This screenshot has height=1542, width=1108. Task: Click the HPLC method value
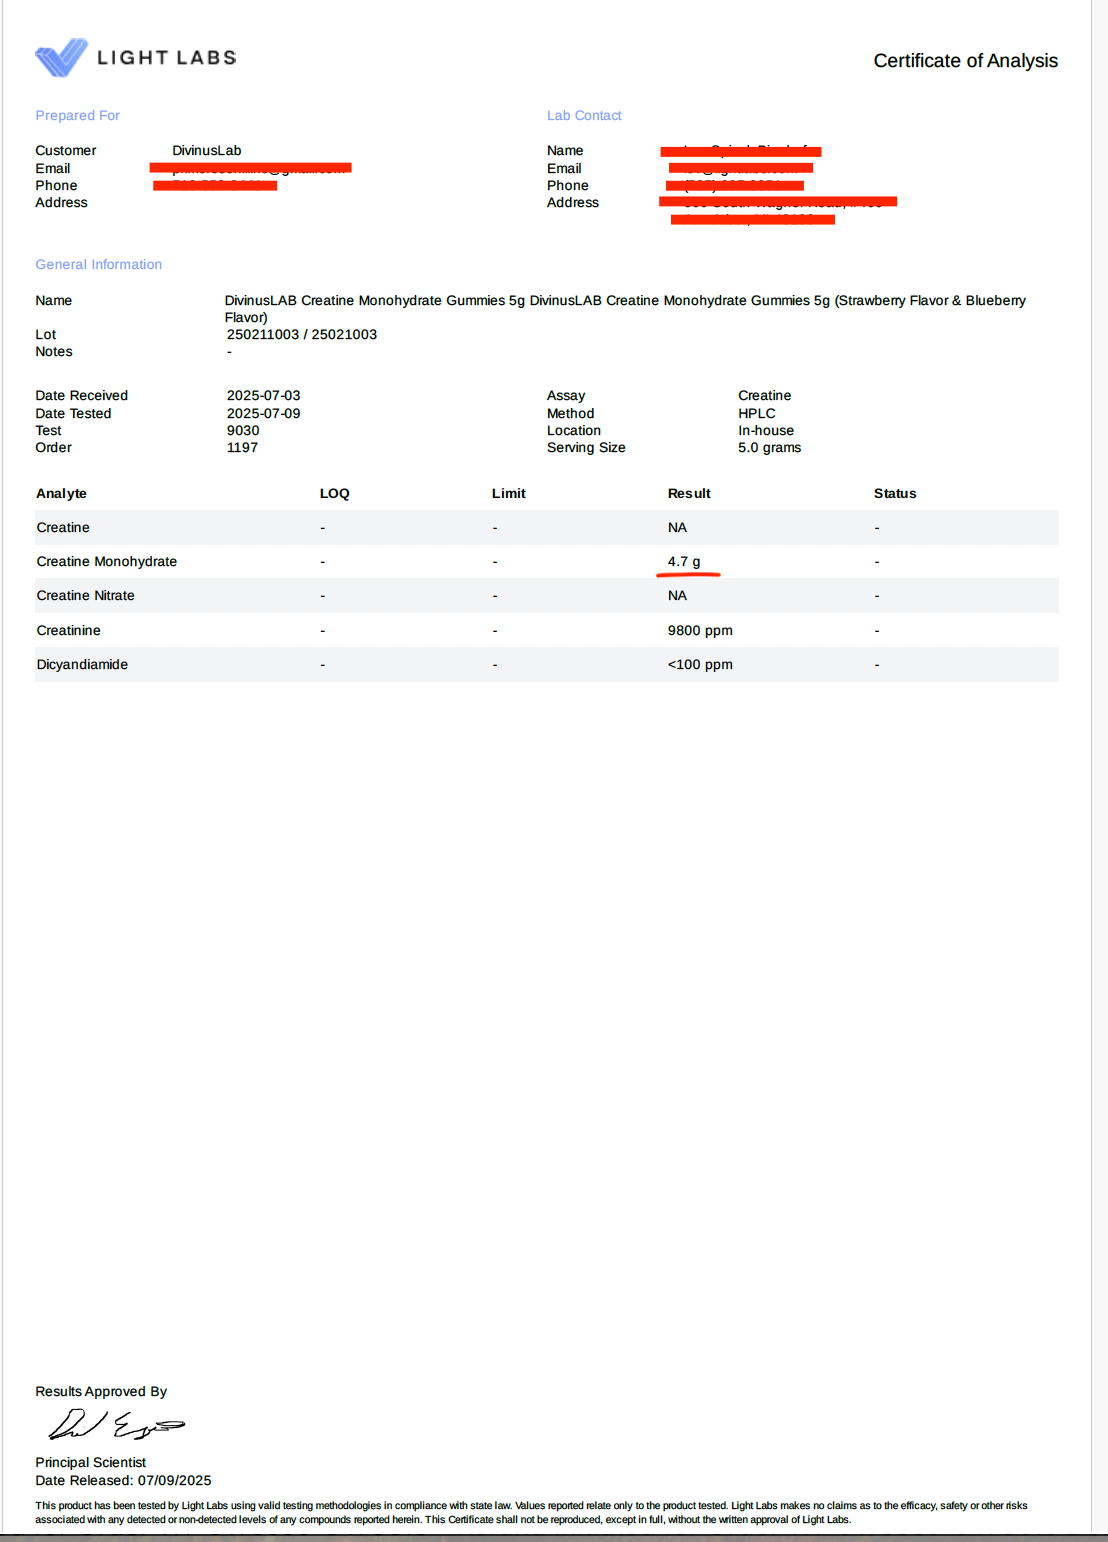coord(756,414)
